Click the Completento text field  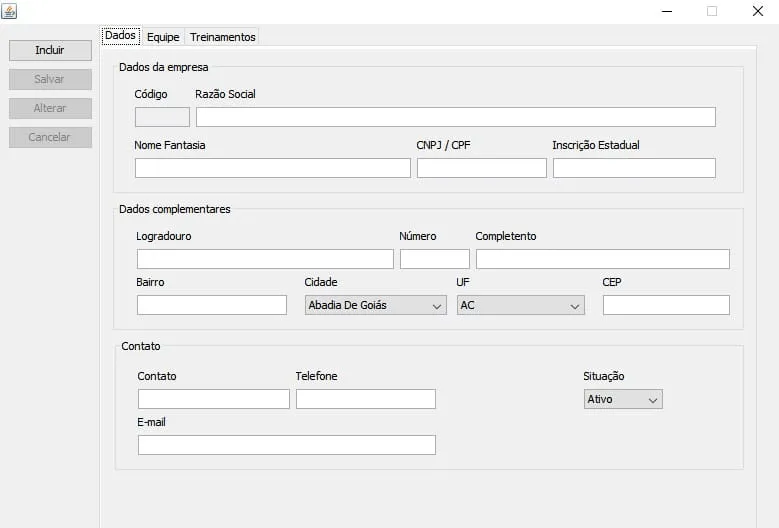602,259
